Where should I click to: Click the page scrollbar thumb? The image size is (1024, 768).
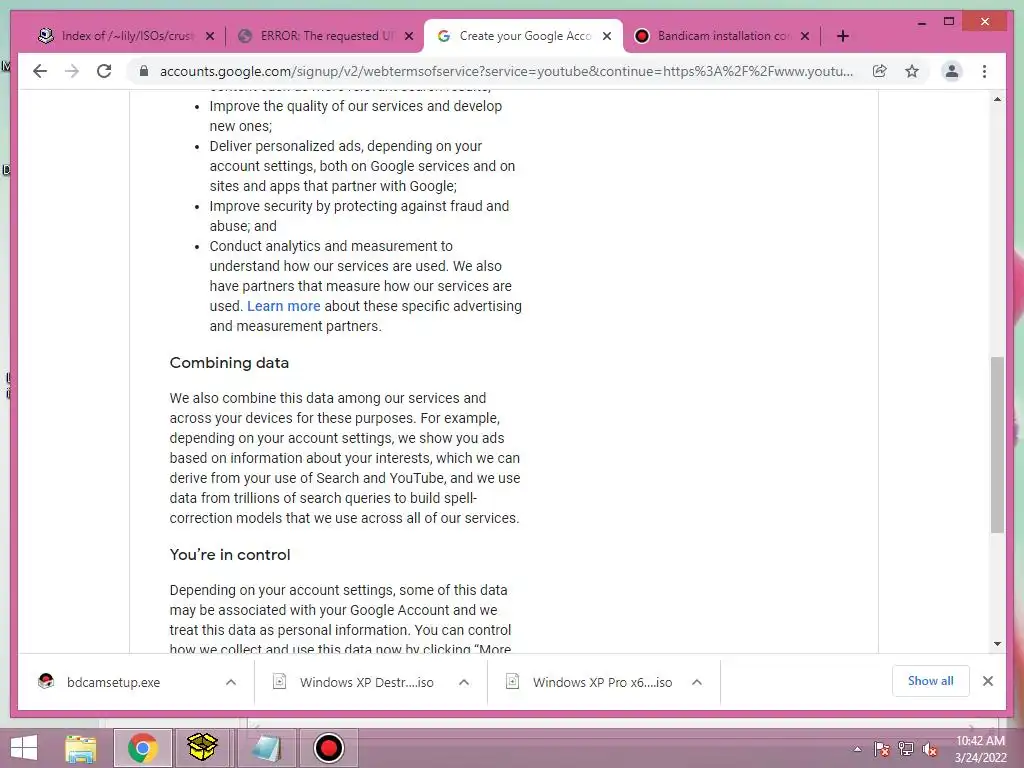pyautogui.click(x=997, y=445)
